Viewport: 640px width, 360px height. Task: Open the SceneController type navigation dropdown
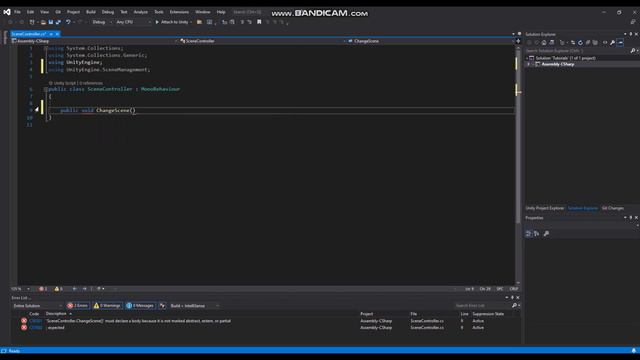pyautogui.click(x=263, y=41)
